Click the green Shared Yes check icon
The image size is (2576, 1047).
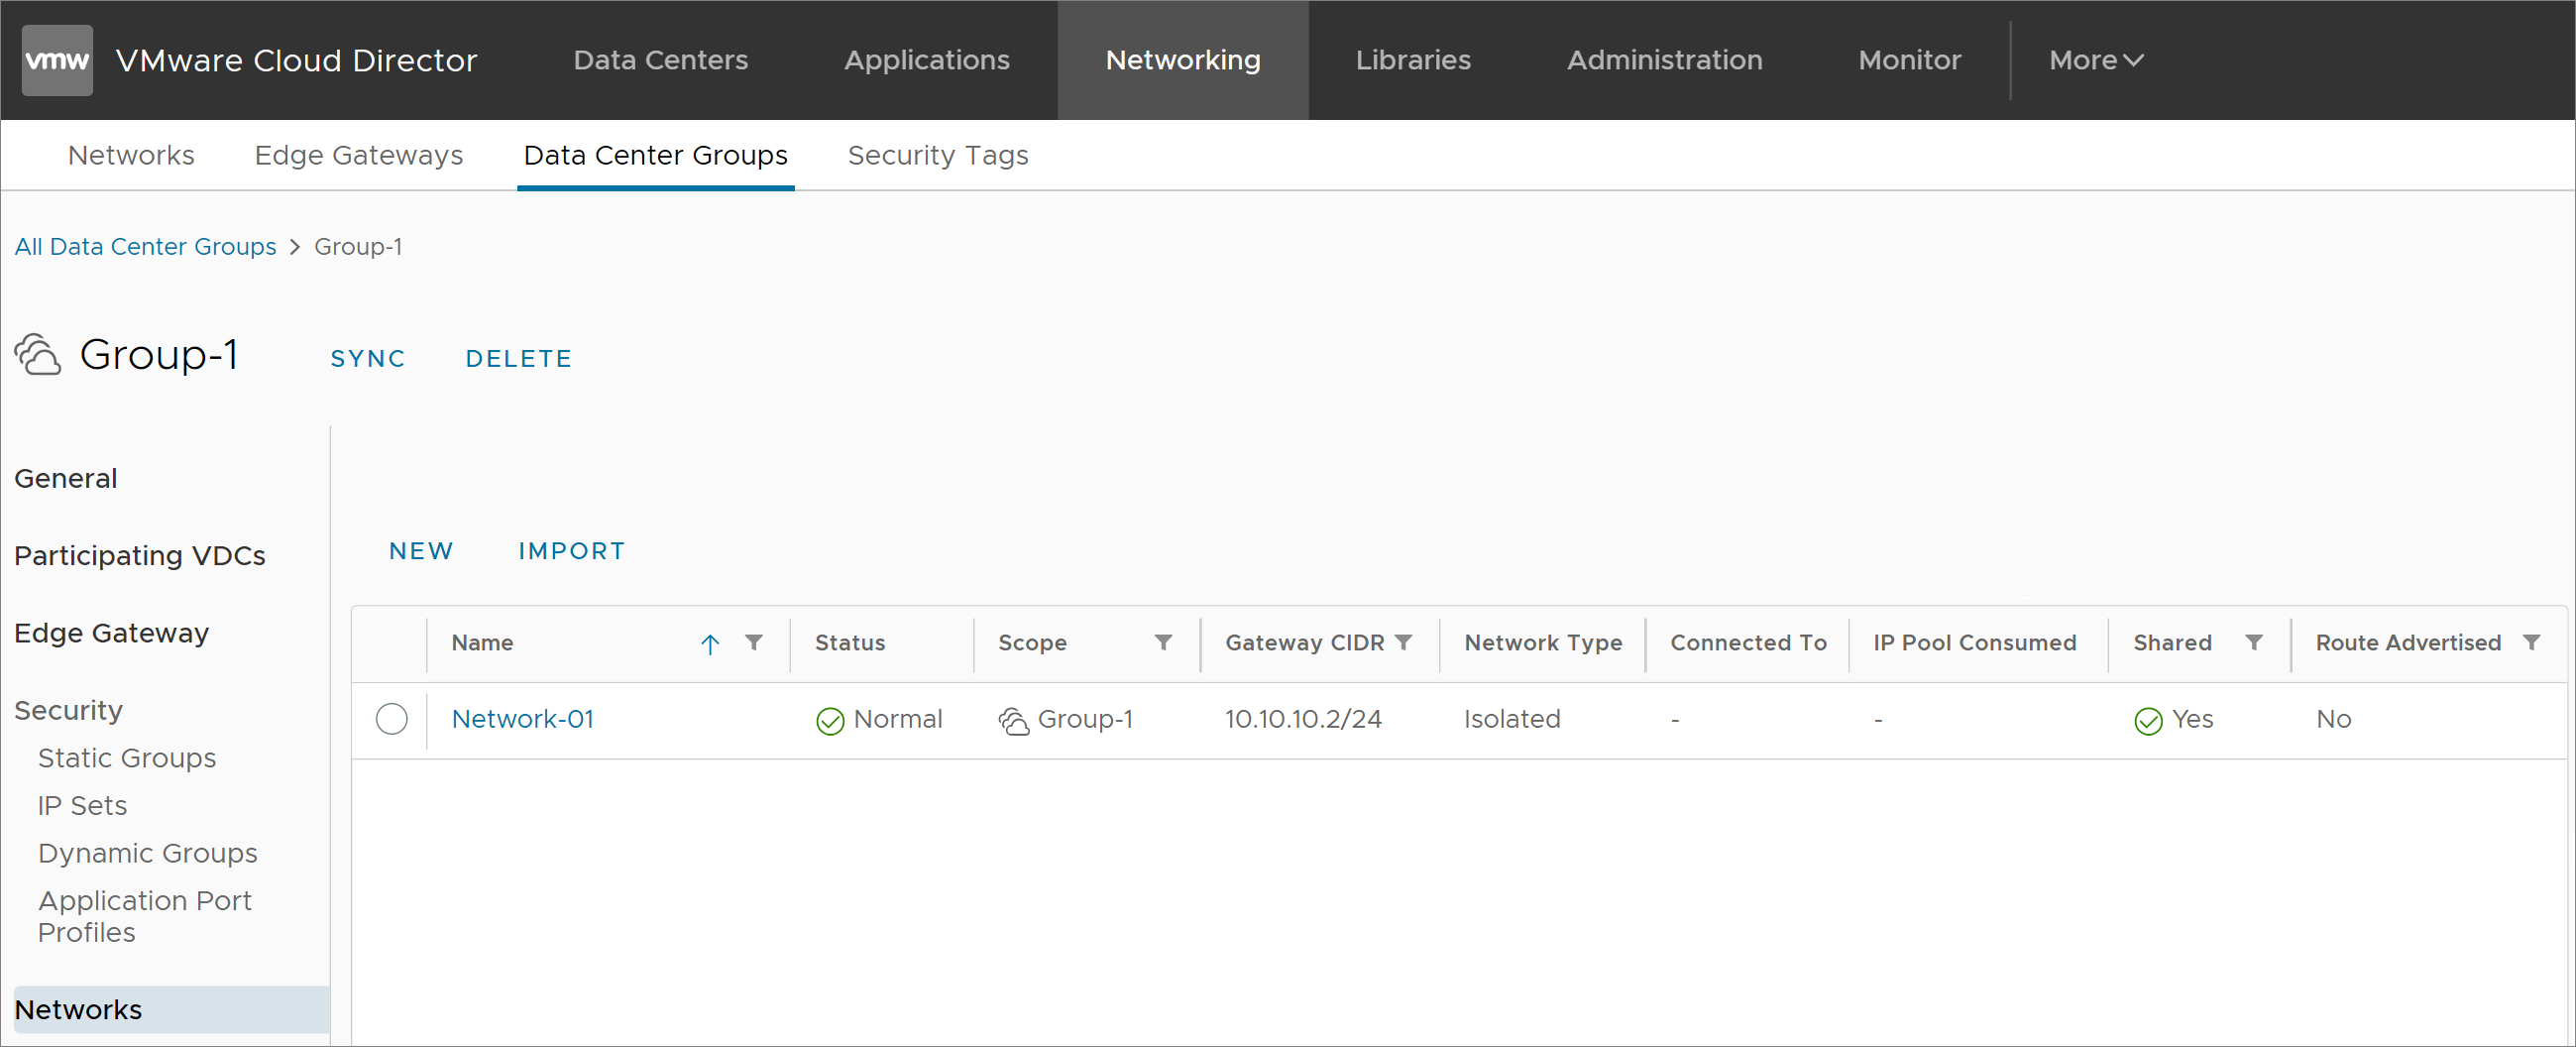pyautogui.click(x=2148, y=721)
